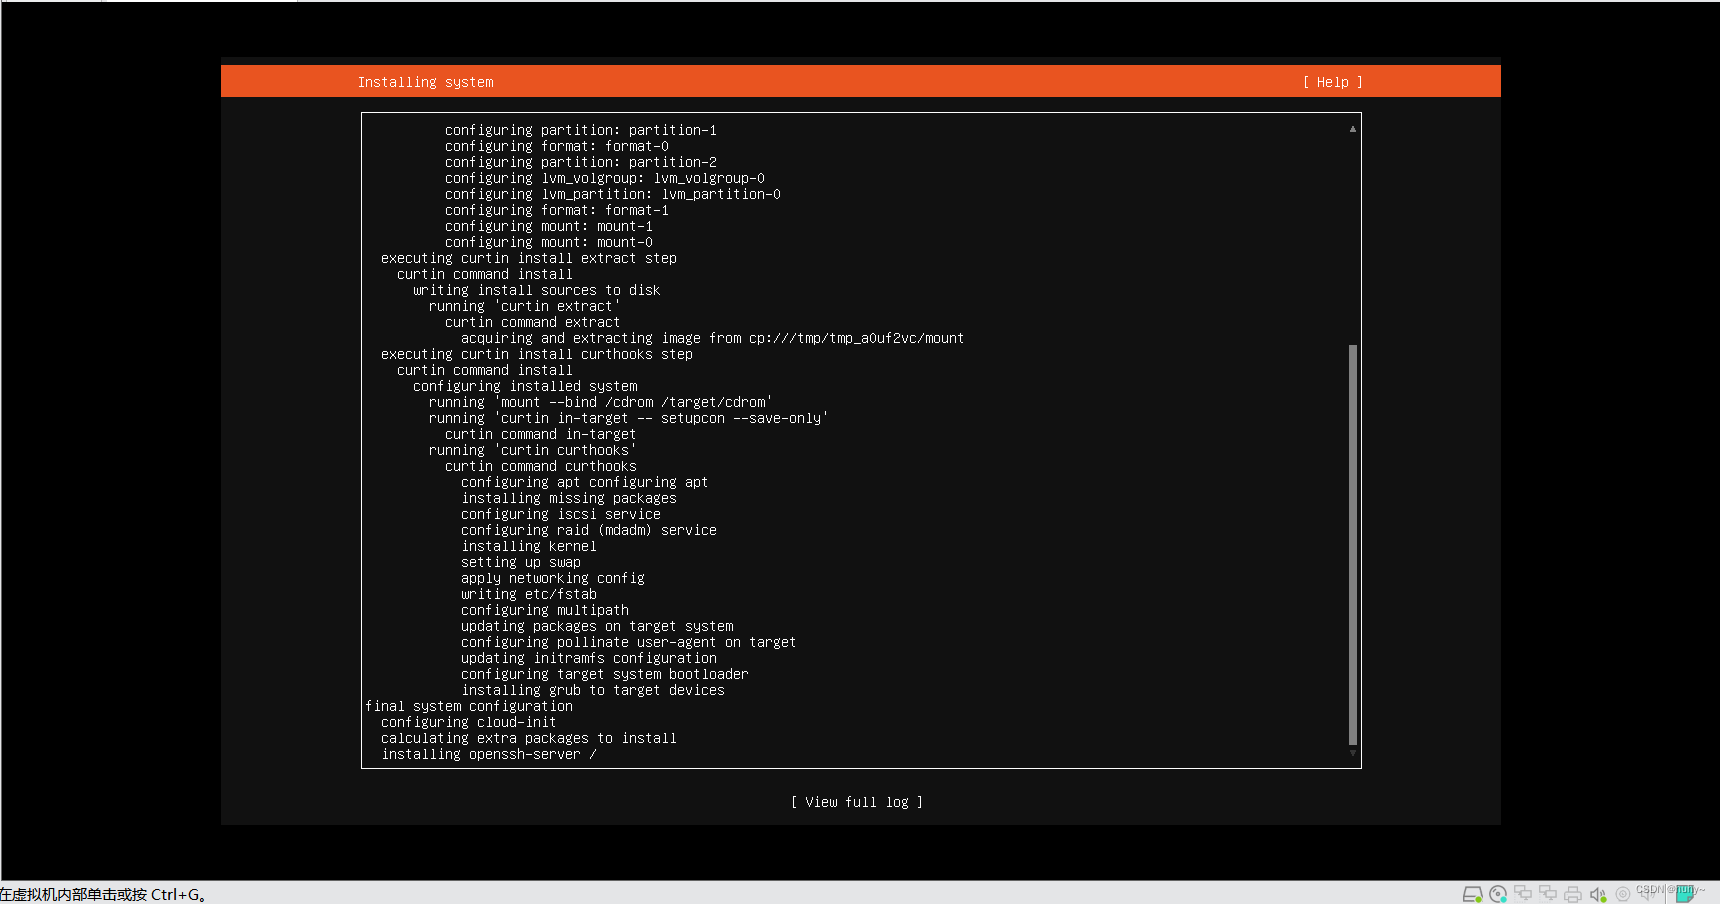The image size is (1720, 904).
Task: Click the VMware printer status icon
Action: (x=1573, y=894)
